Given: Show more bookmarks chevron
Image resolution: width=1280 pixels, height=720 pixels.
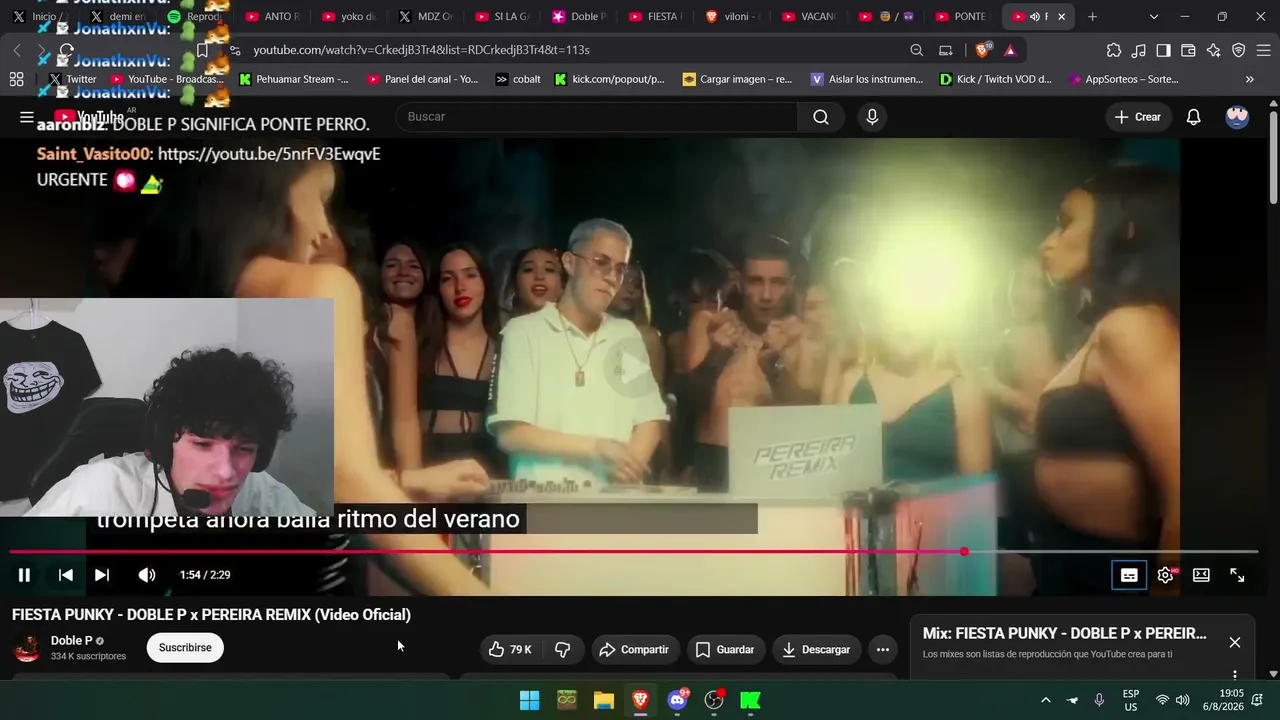Looking at the screenshot, I should 1250,79.
